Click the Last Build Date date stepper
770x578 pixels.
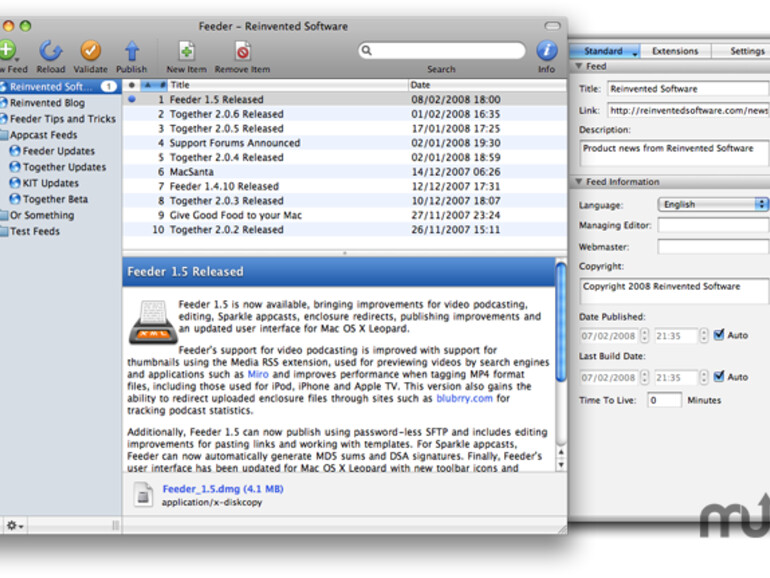pyautogui.click(x=645, y=378)
